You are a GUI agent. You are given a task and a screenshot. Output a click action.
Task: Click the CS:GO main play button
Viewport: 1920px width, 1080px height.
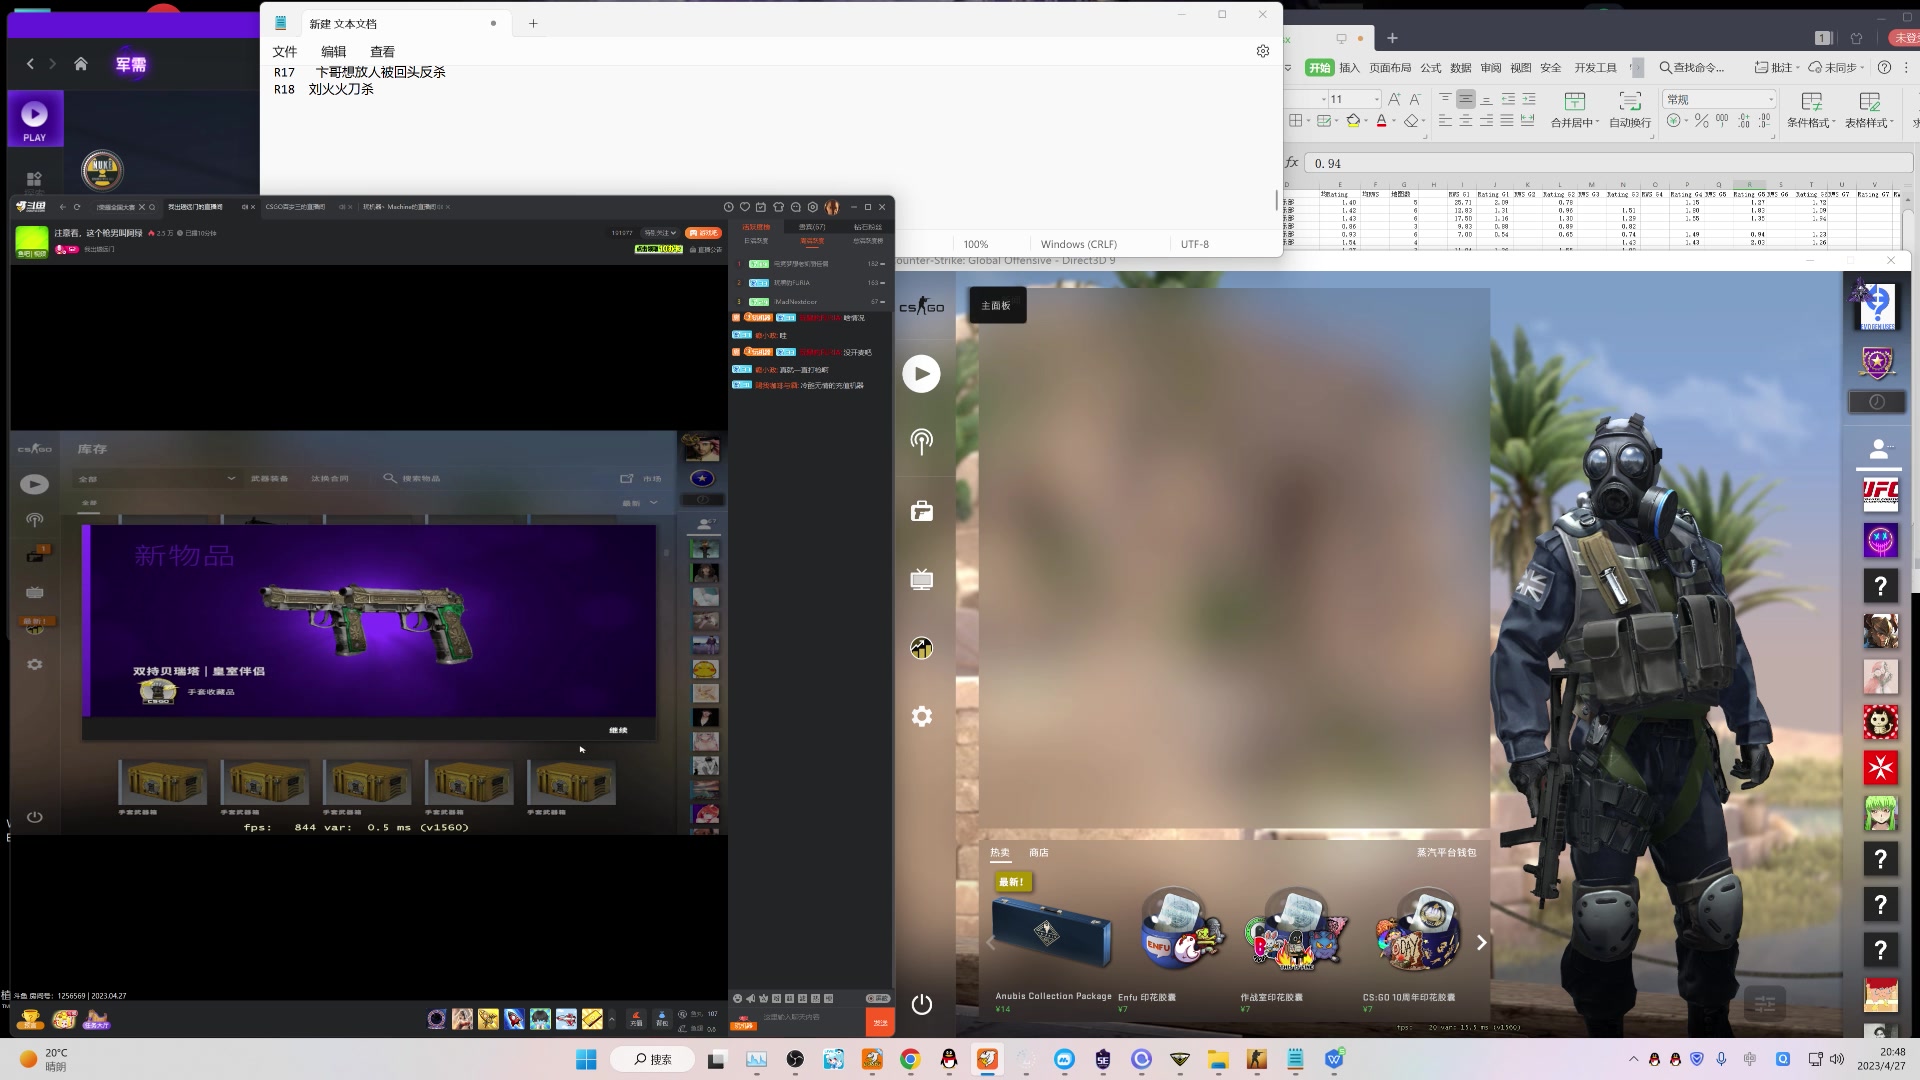click(921, 374)
